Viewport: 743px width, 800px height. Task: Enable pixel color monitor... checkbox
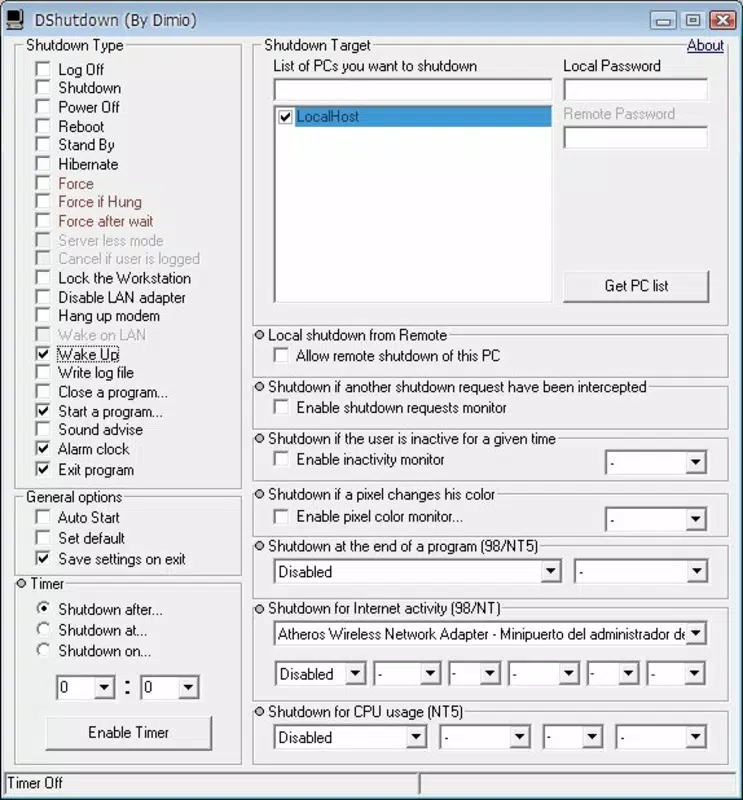(281, 516)
